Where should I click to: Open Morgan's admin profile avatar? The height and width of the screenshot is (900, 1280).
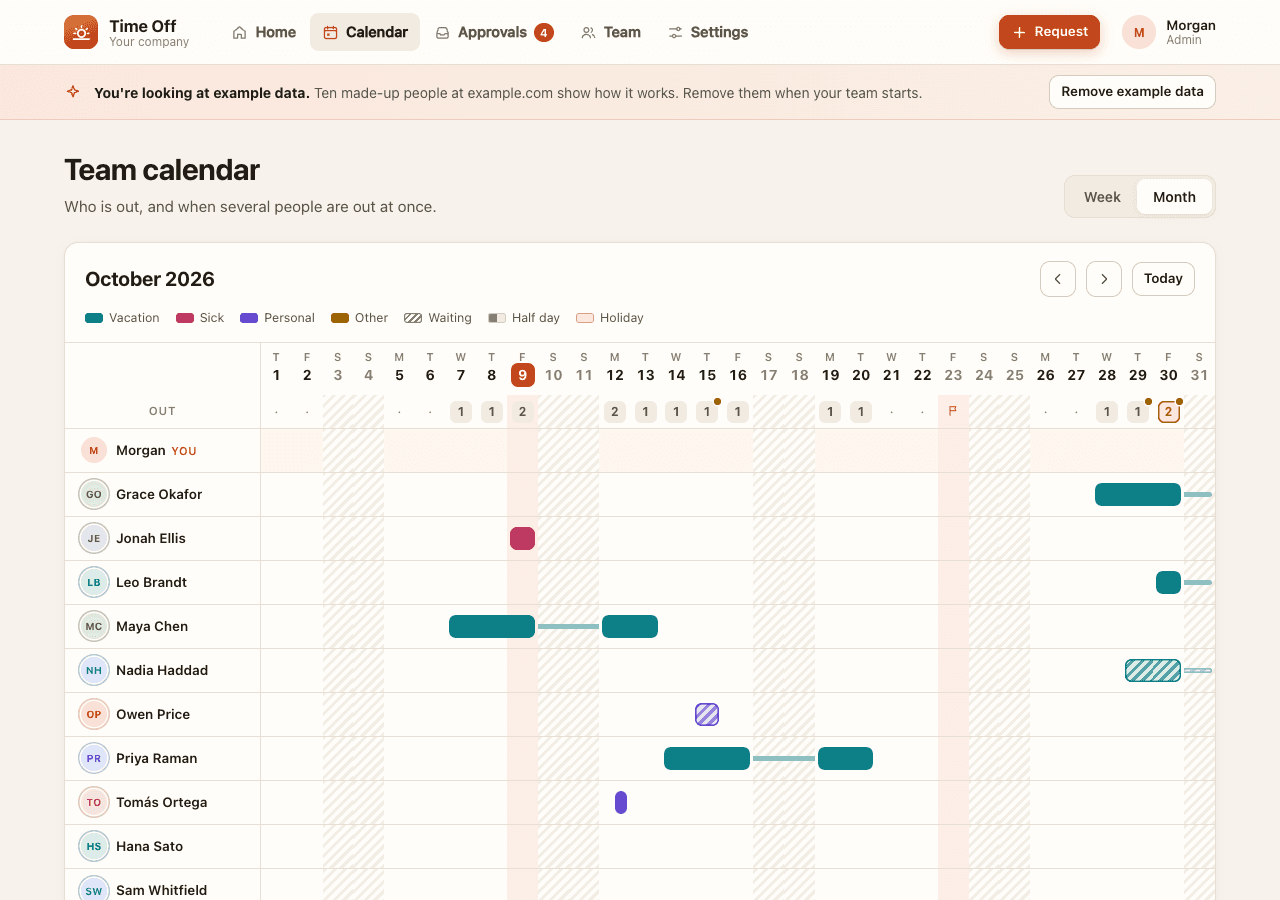(1139, 32)
